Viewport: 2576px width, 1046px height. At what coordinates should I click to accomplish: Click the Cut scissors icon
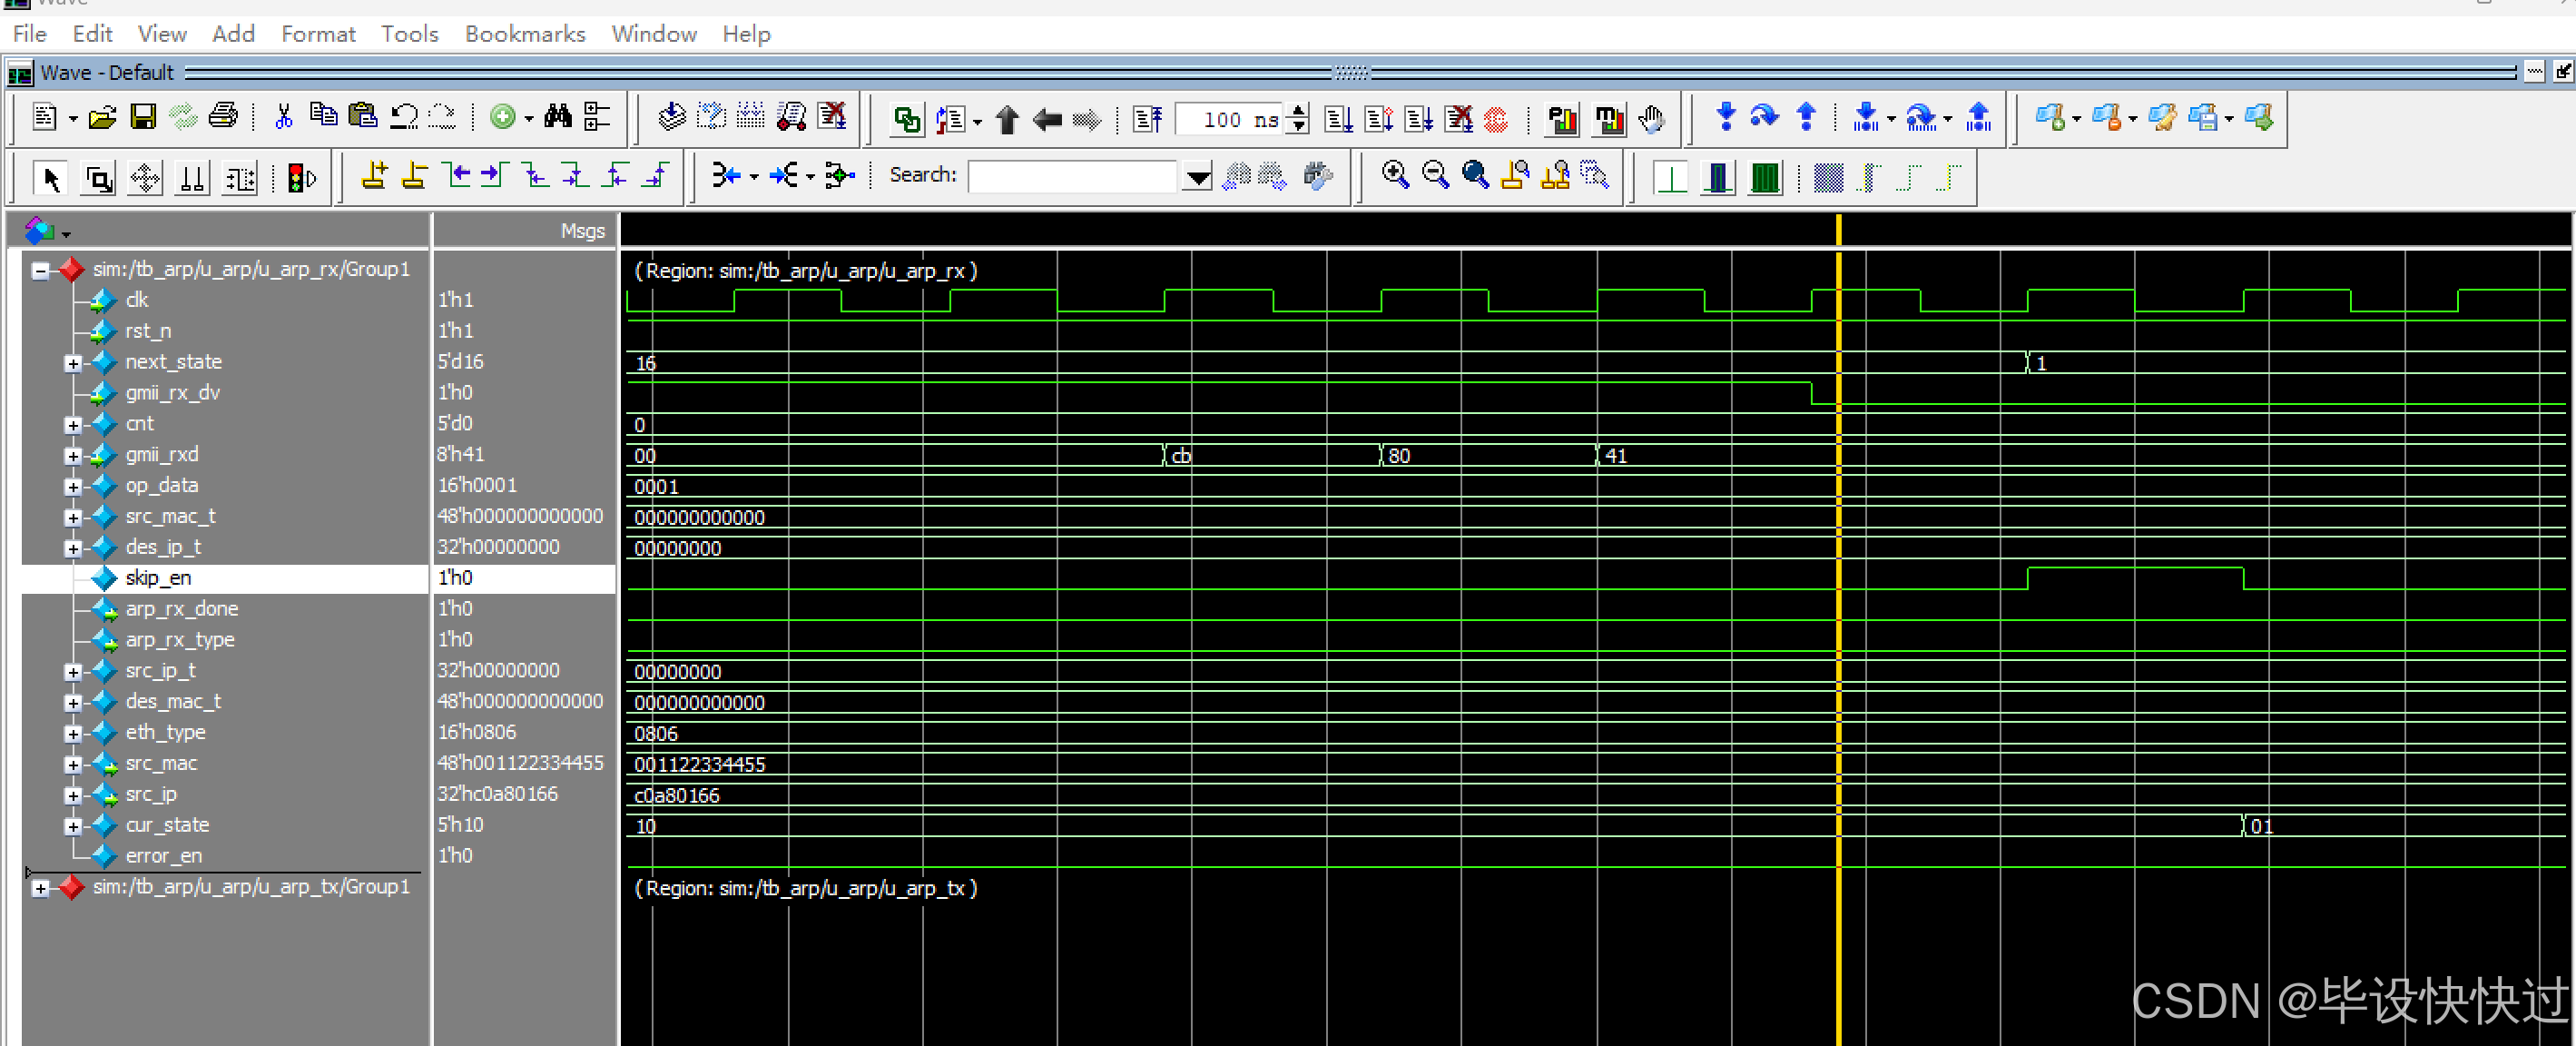(283, 118)
